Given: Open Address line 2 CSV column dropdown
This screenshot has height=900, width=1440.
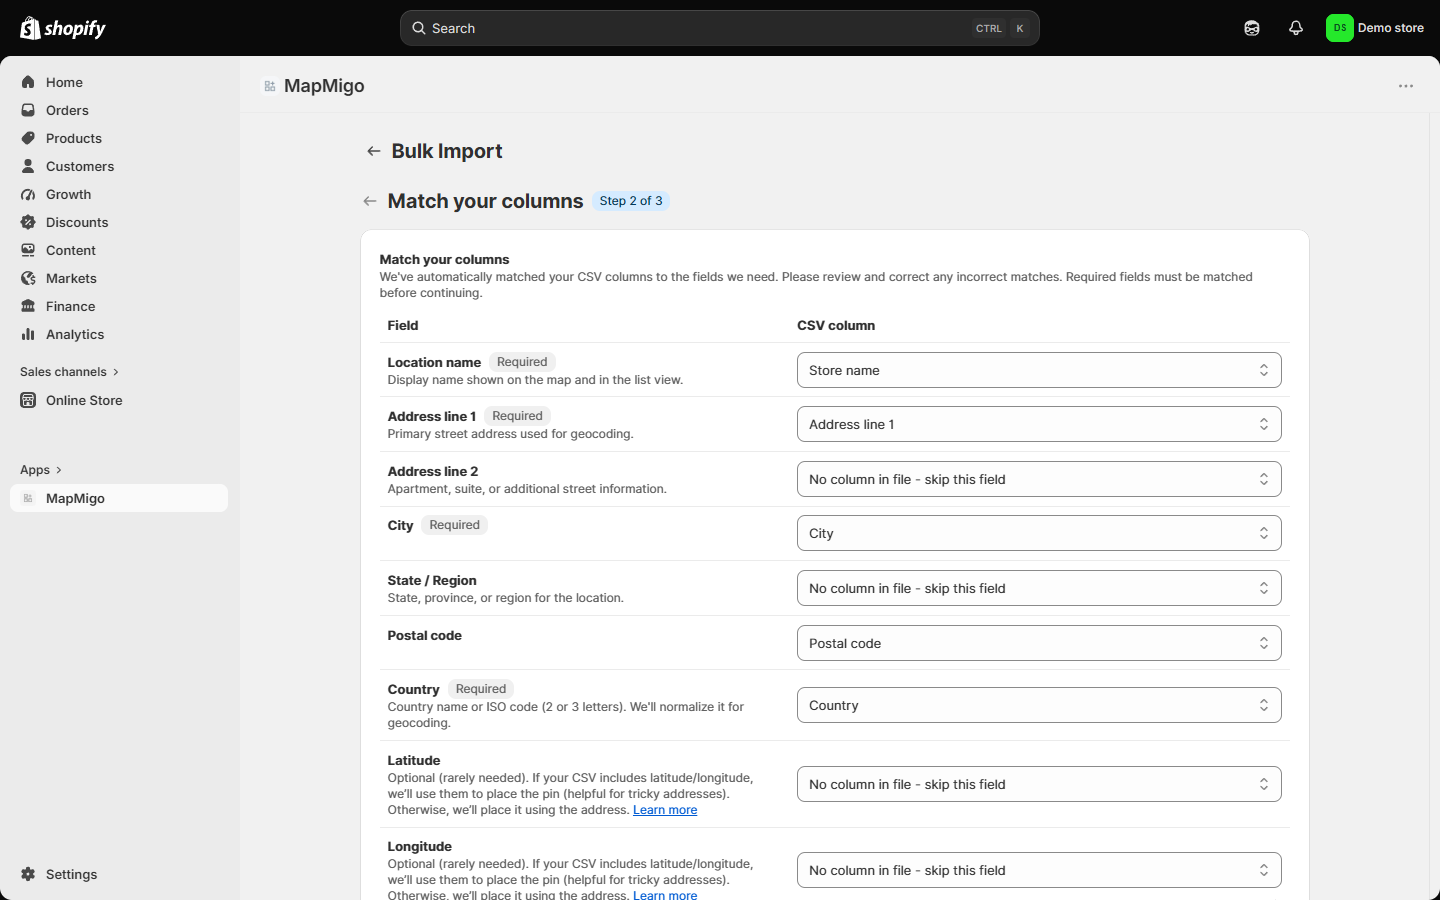Looking at the screenshot, I should click(x=1039, y=479).
